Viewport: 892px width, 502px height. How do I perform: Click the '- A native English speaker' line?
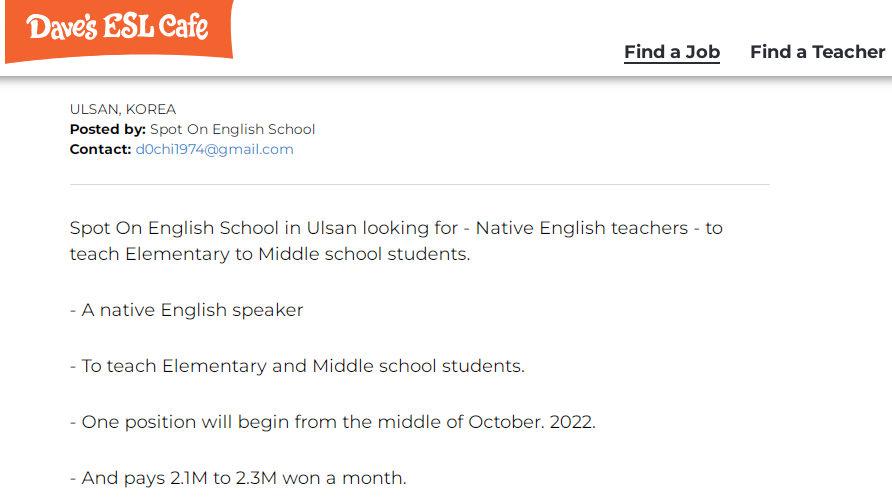tap(186, 310)
